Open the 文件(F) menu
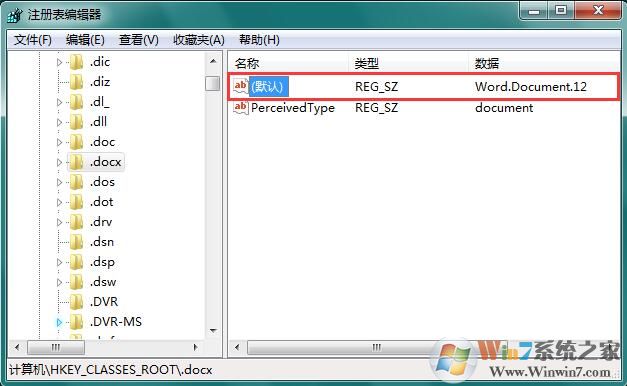This screenshot has width=627, height=386. 32,40
